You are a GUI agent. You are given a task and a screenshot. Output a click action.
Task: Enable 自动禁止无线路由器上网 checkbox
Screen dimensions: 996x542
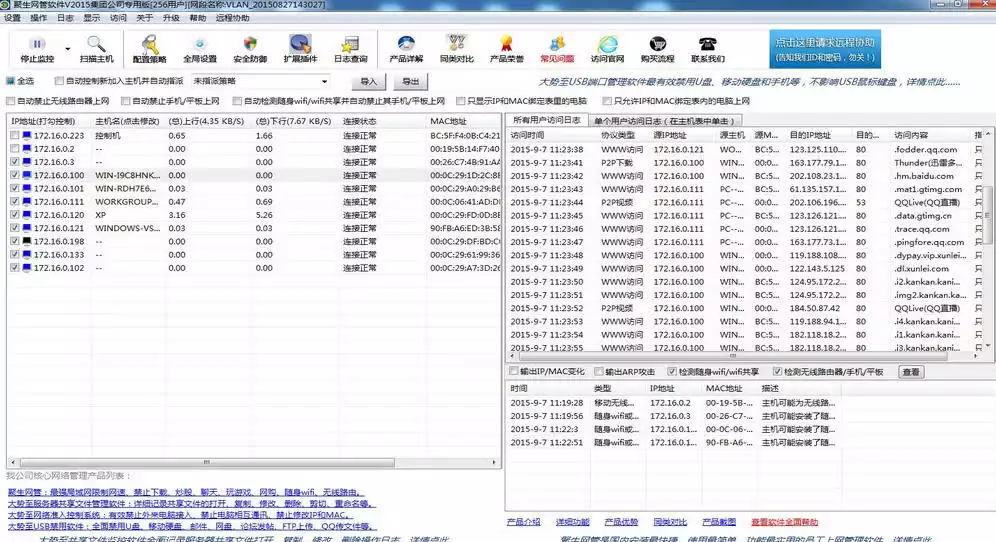click(x=11, y=100)
